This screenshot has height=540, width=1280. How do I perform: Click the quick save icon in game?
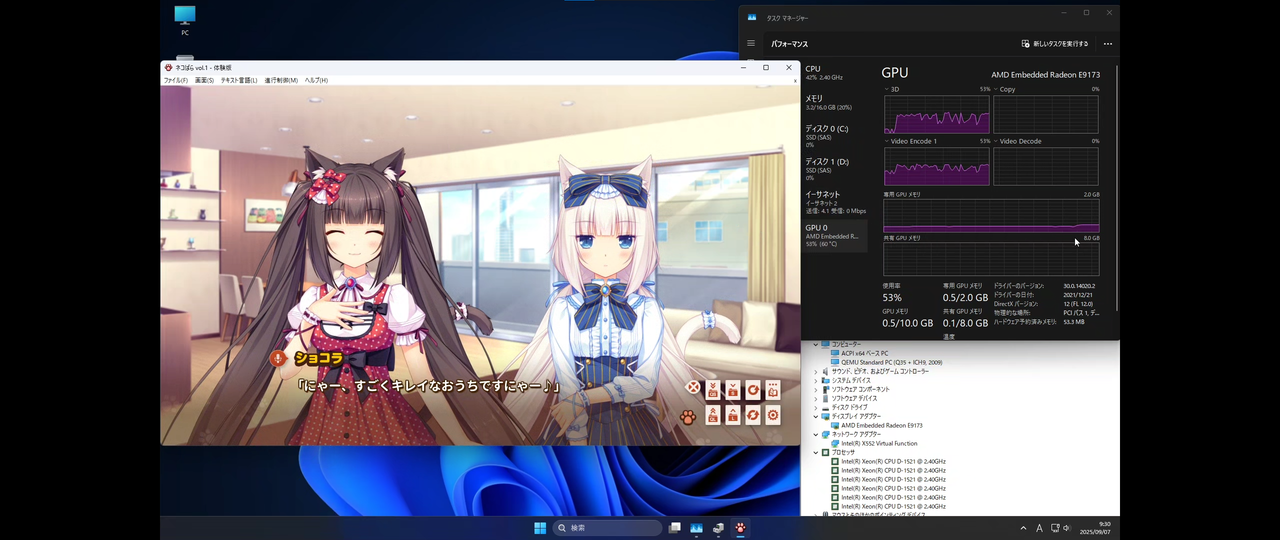[x=713, y=389]
